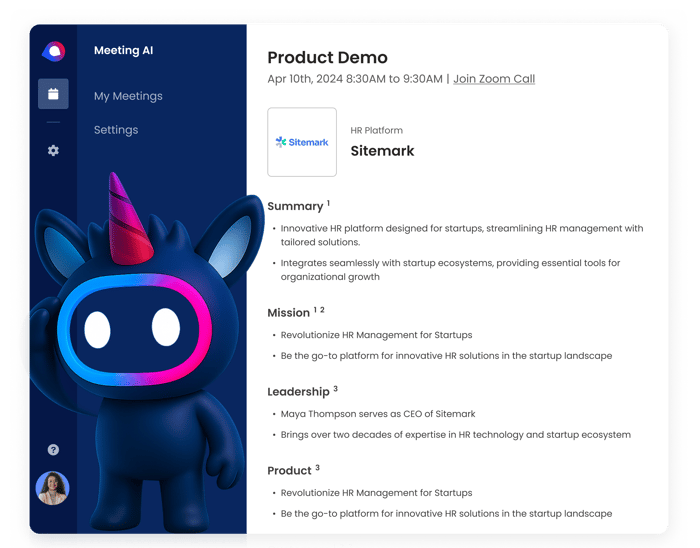Click the HR Platform category label
The image size is (700, 548).
(377, 131)
